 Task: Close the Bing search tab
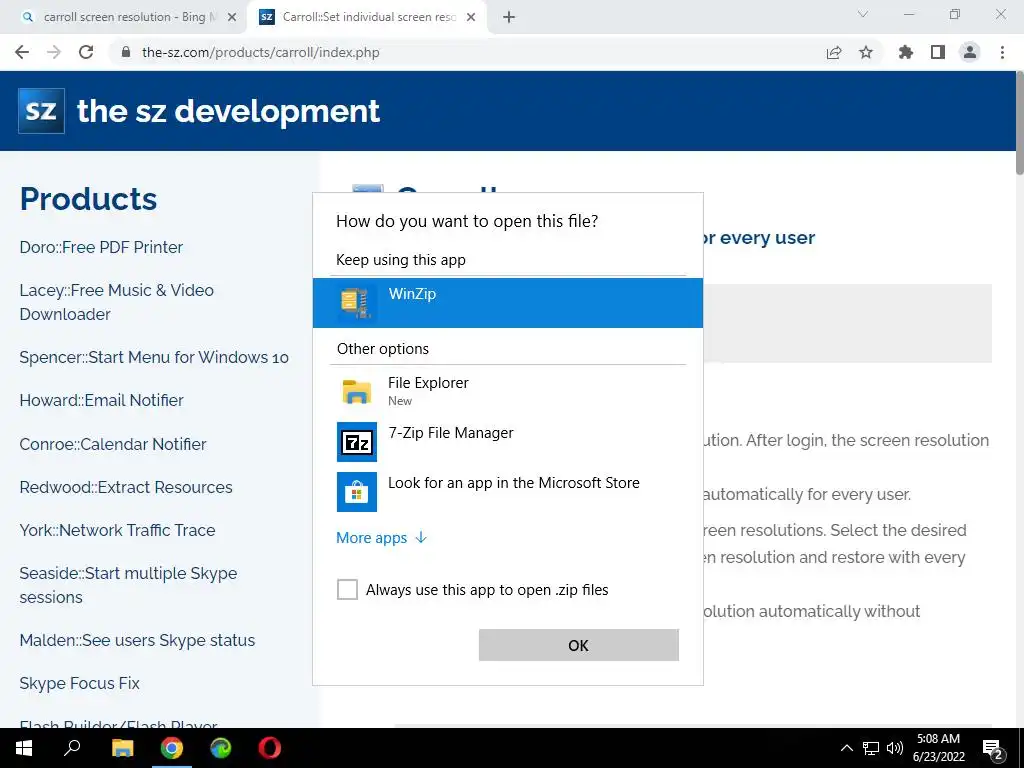232,18
